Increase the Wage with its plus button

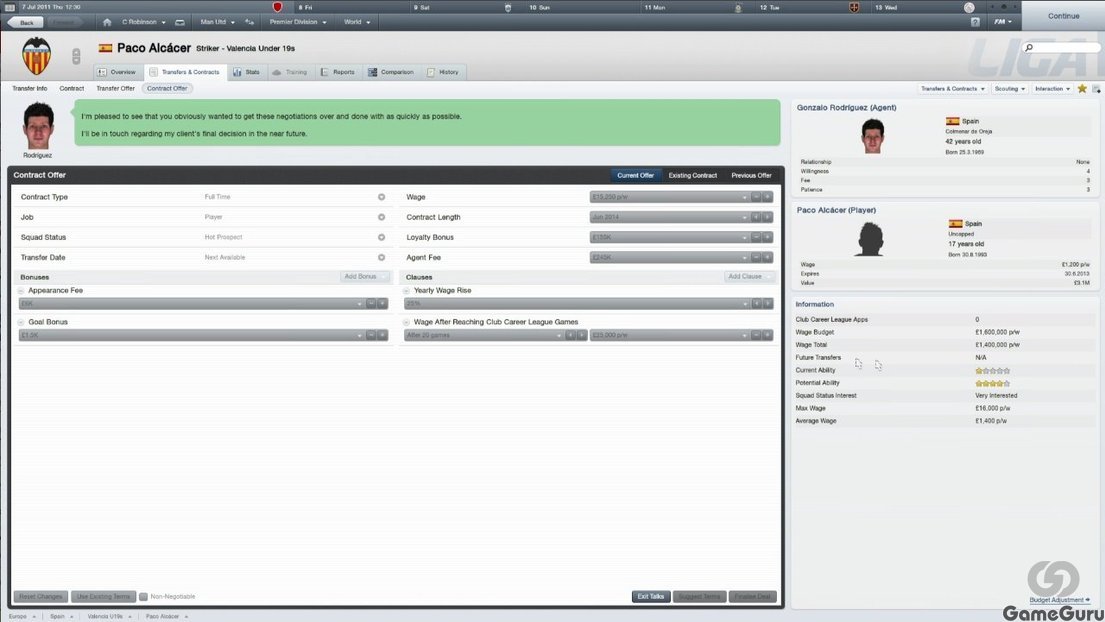pos(767,197)
